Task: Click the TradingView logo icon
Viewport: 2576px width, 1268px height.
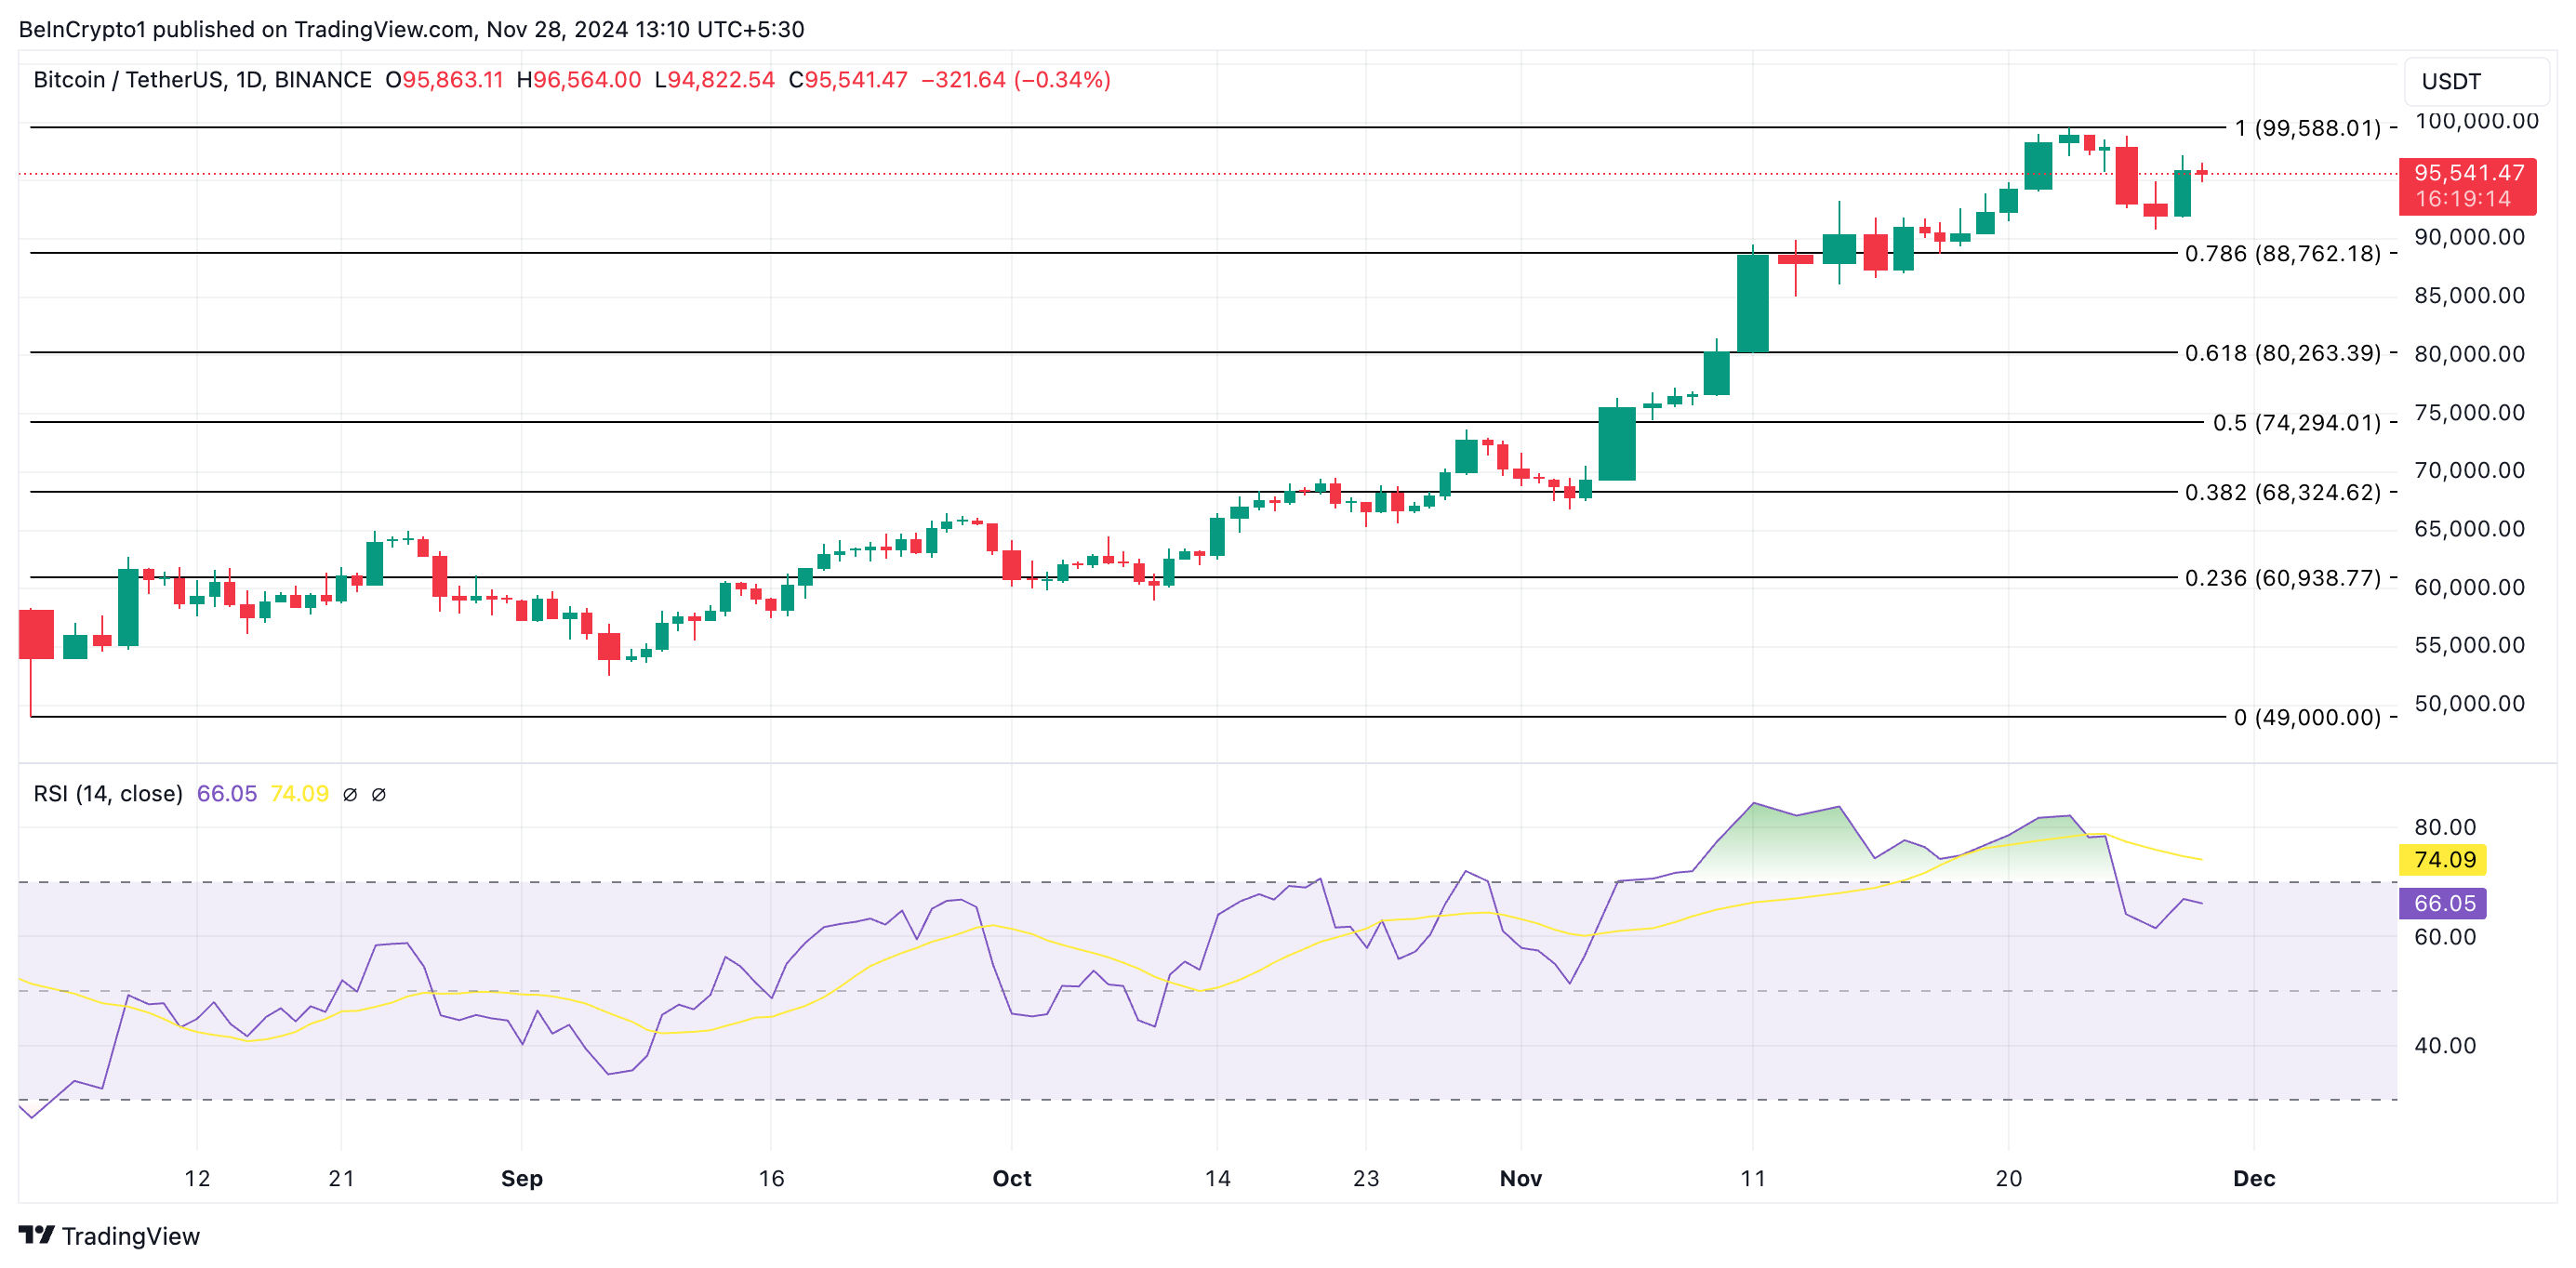Action: [x=36, y=1235]
